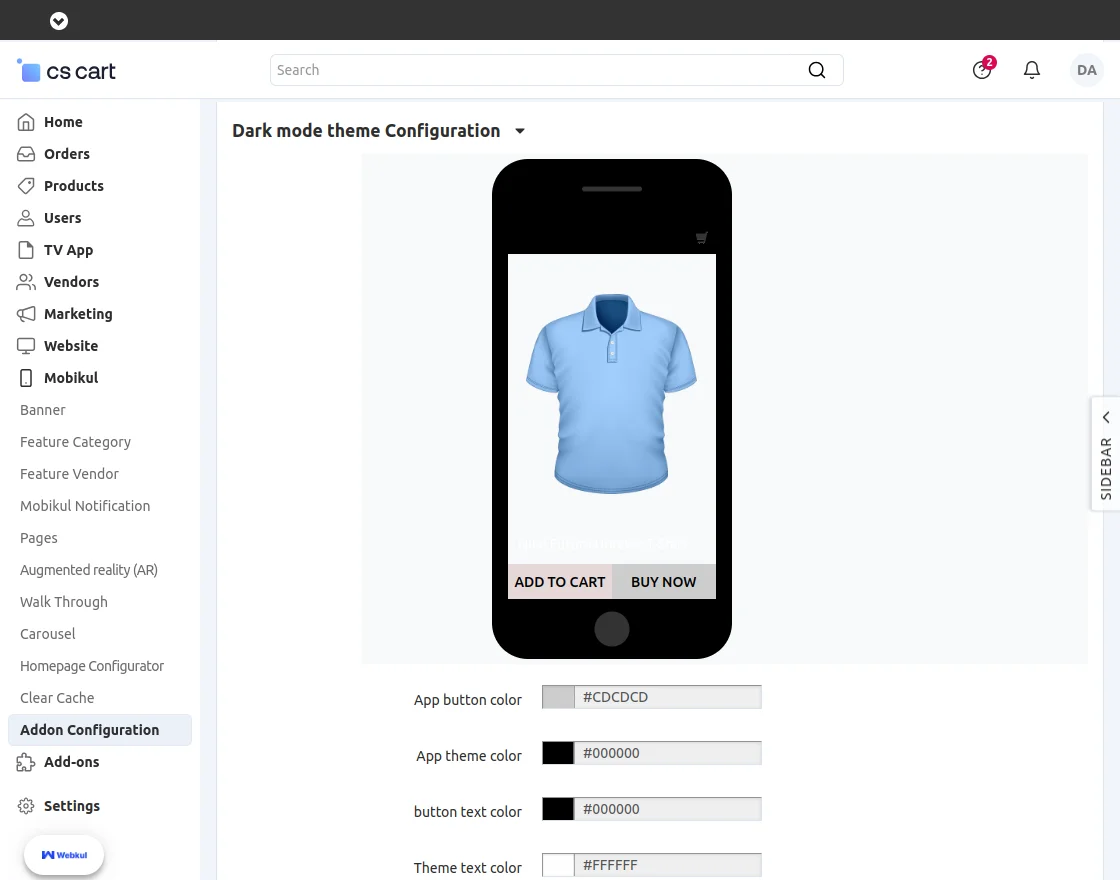
Task: Expand the Dark mode theme Configuration dropdown
Action: click(520, 131)
